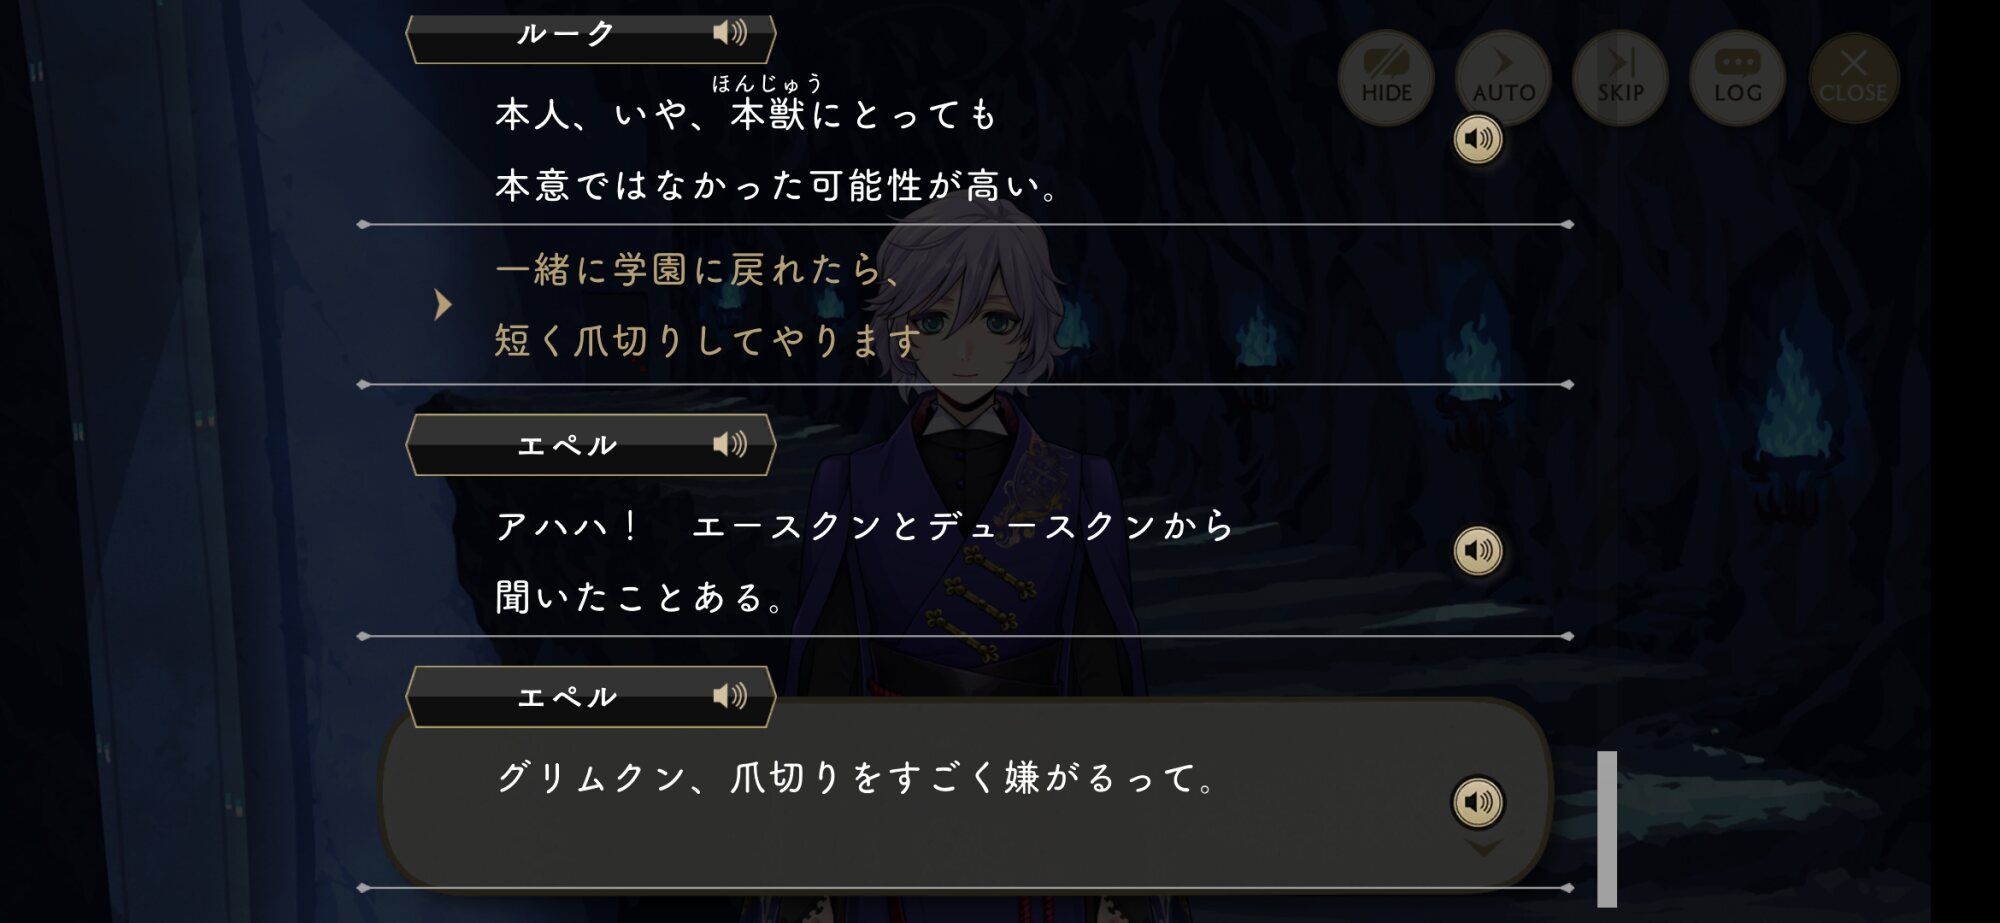Image resolution: width=2000 pixels, height=923 pixels.
Task: Hide the dialogue with the HIDE button
Action: tap(1386, 77)
